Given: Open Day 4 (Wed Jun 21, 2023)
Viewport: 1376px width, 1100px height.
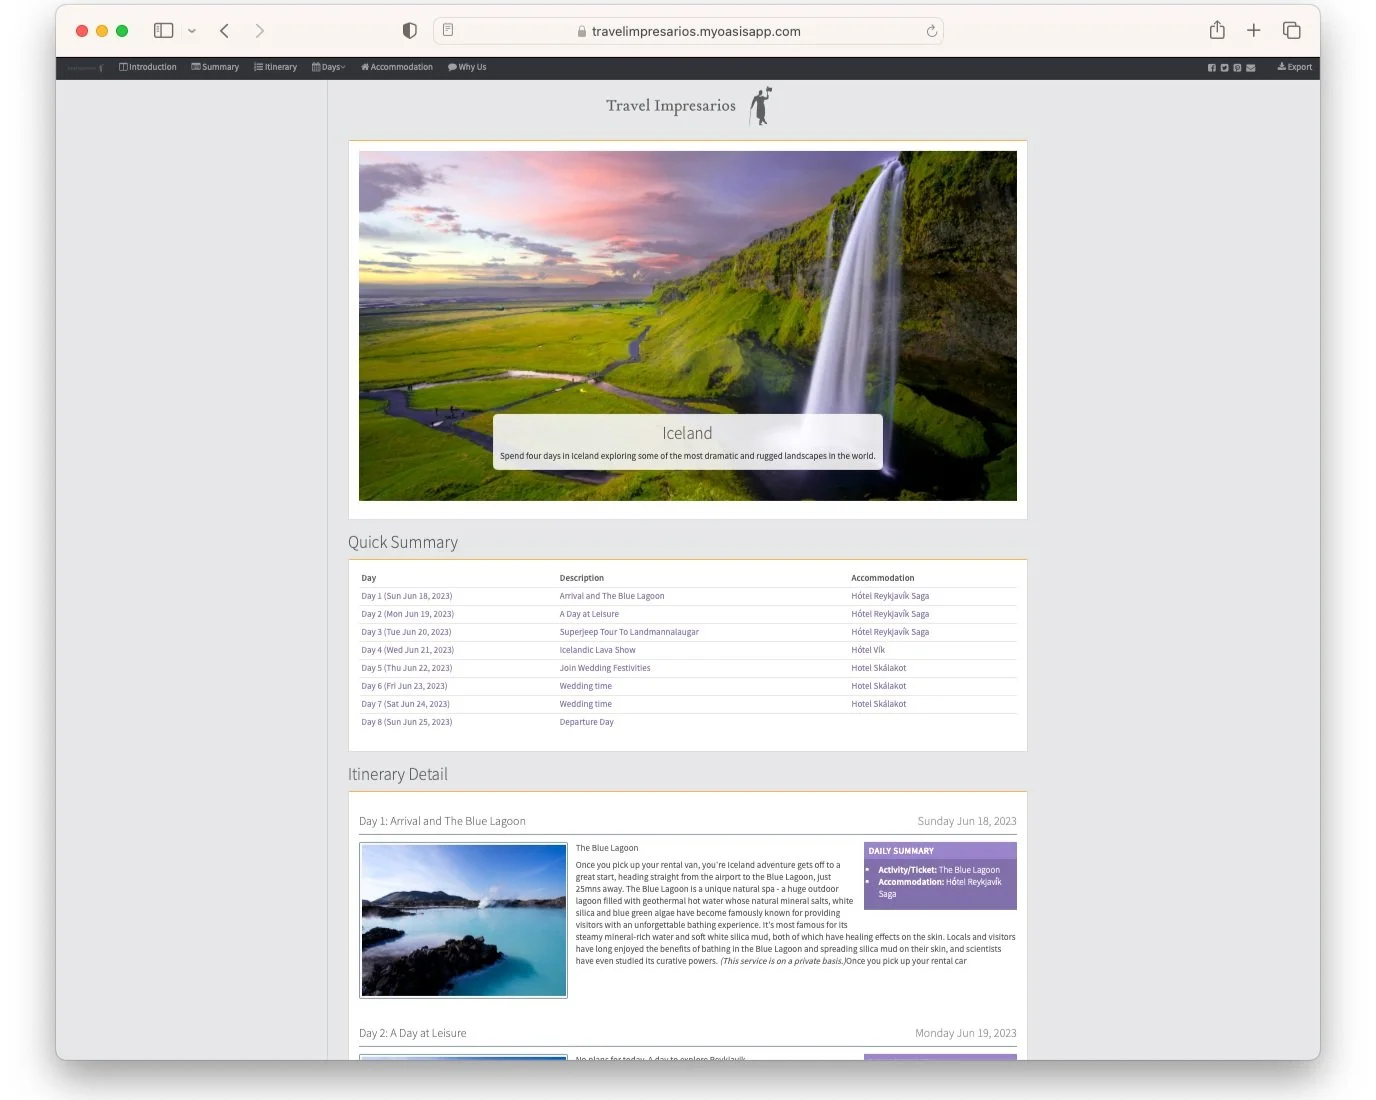Looking at the screenshot, I should pyautogui.click(x=408, y=650).
